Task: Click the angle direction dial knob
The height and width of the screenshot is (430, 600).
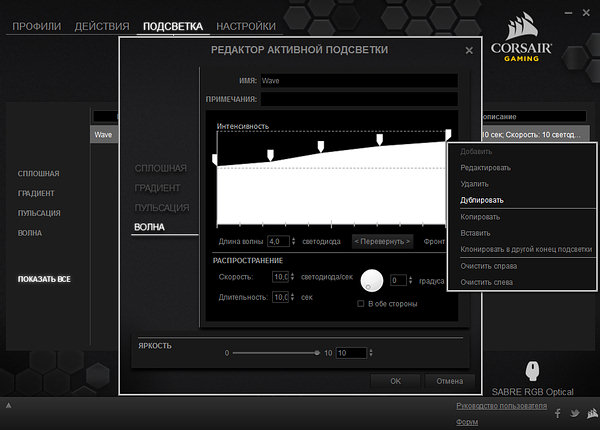Action: (x=372, y=281)
